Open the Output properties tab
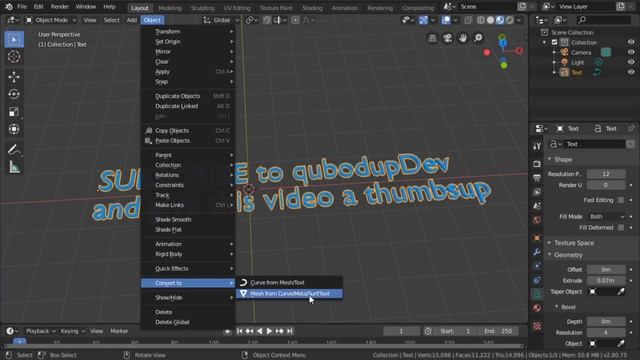This screenshot has width=640, height=360. point(537,178)
